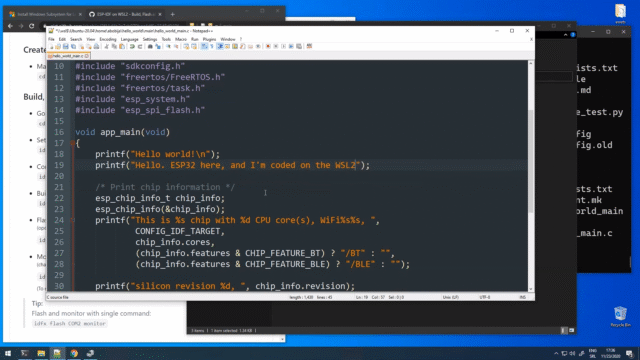Open the Plugins menu
The height and width of the screenshot is (360, 640).
point(209,39)
